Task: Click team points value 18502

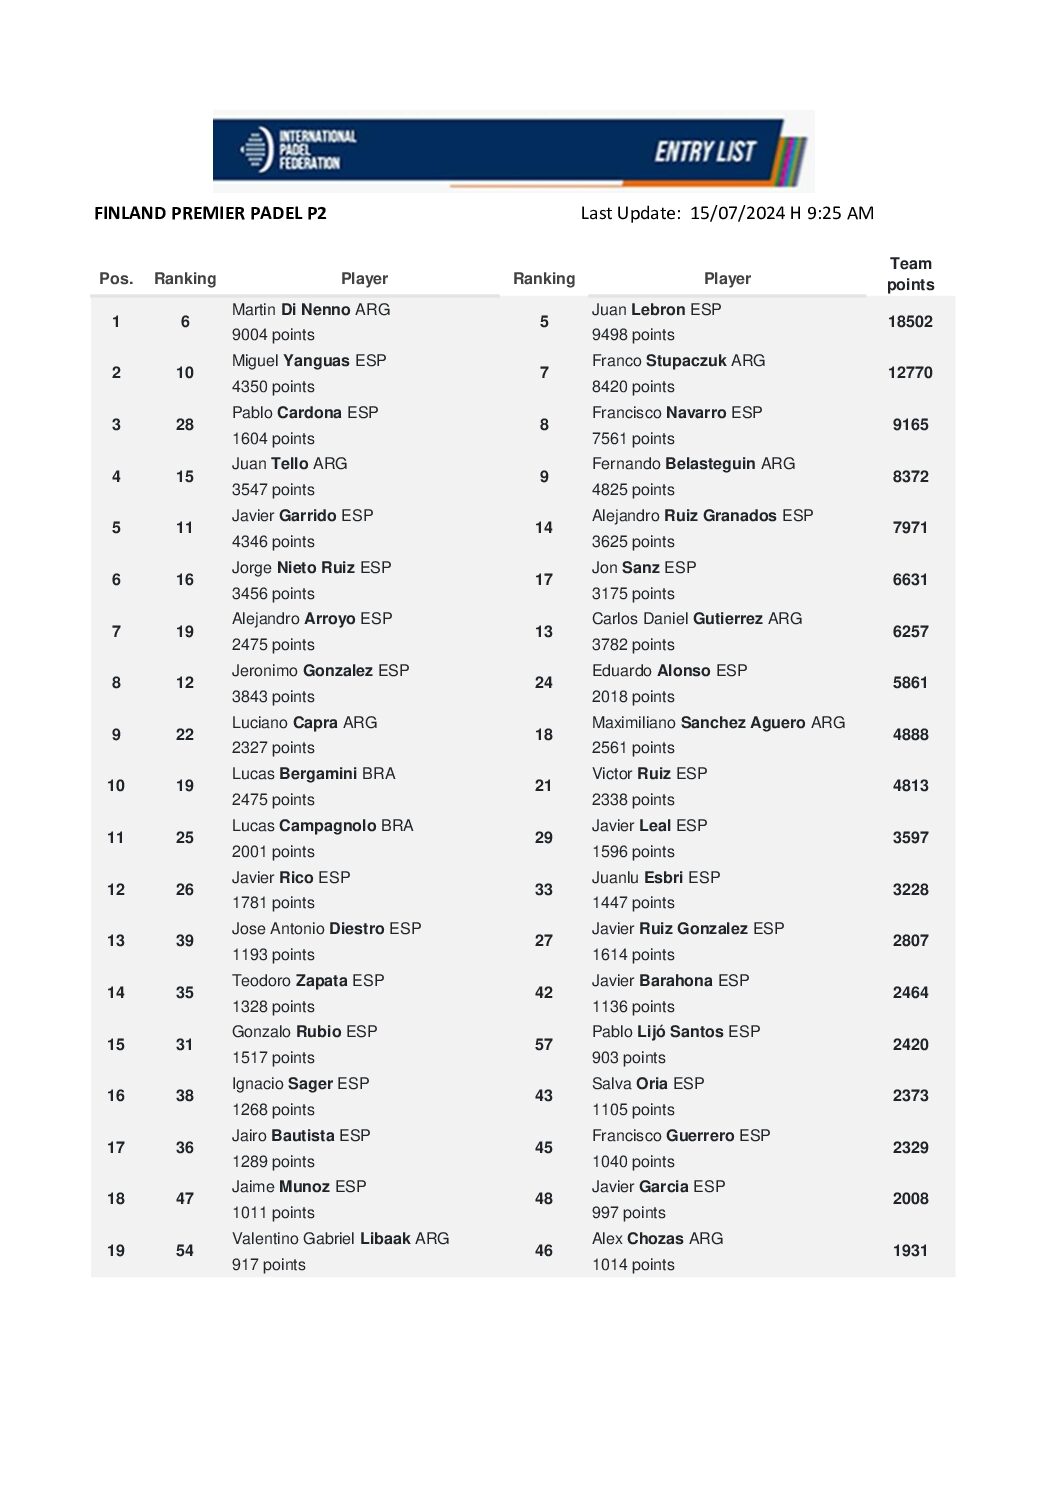Action: point(910,322)
